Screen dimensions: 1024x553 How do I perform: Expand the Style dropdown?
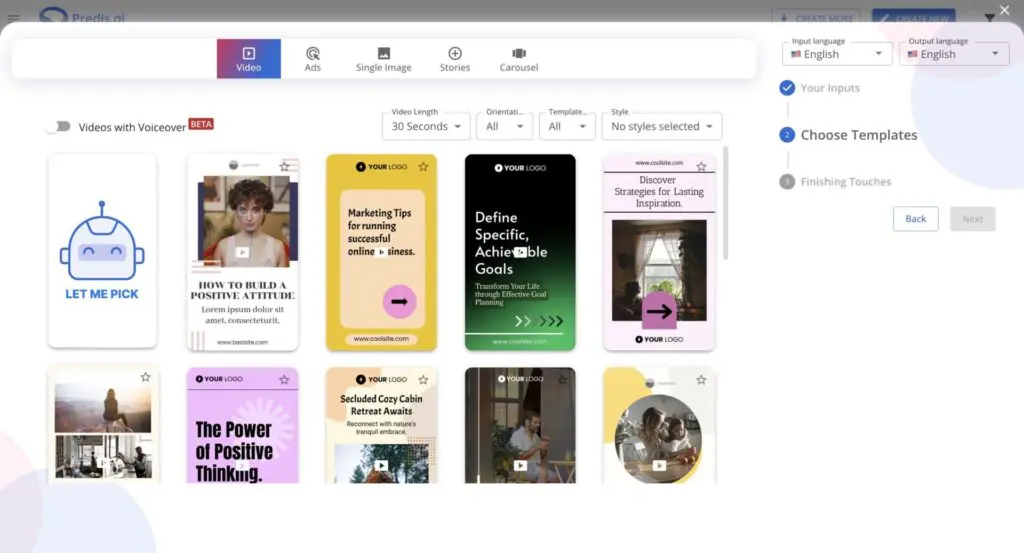pos(662,126)
